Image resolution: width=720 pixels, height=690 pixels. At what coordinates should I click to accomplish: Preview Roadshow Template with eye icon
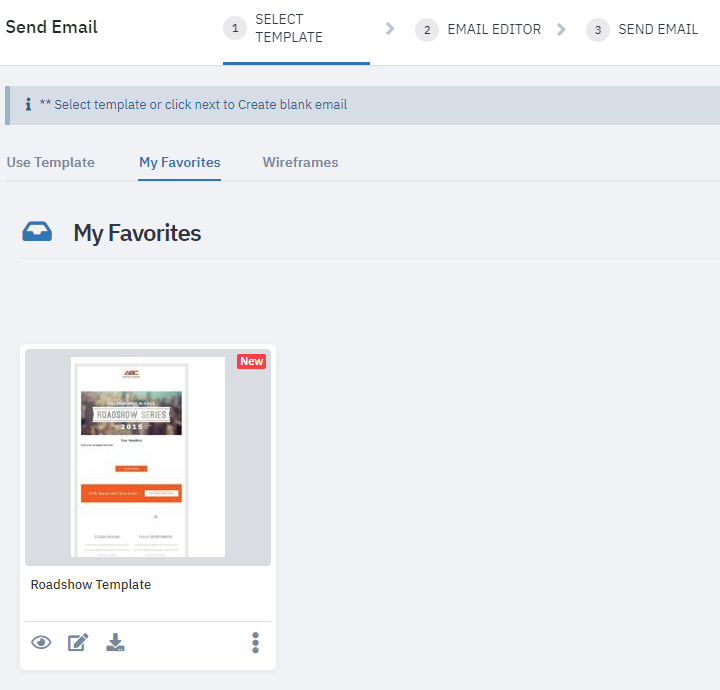click(41, 642)
